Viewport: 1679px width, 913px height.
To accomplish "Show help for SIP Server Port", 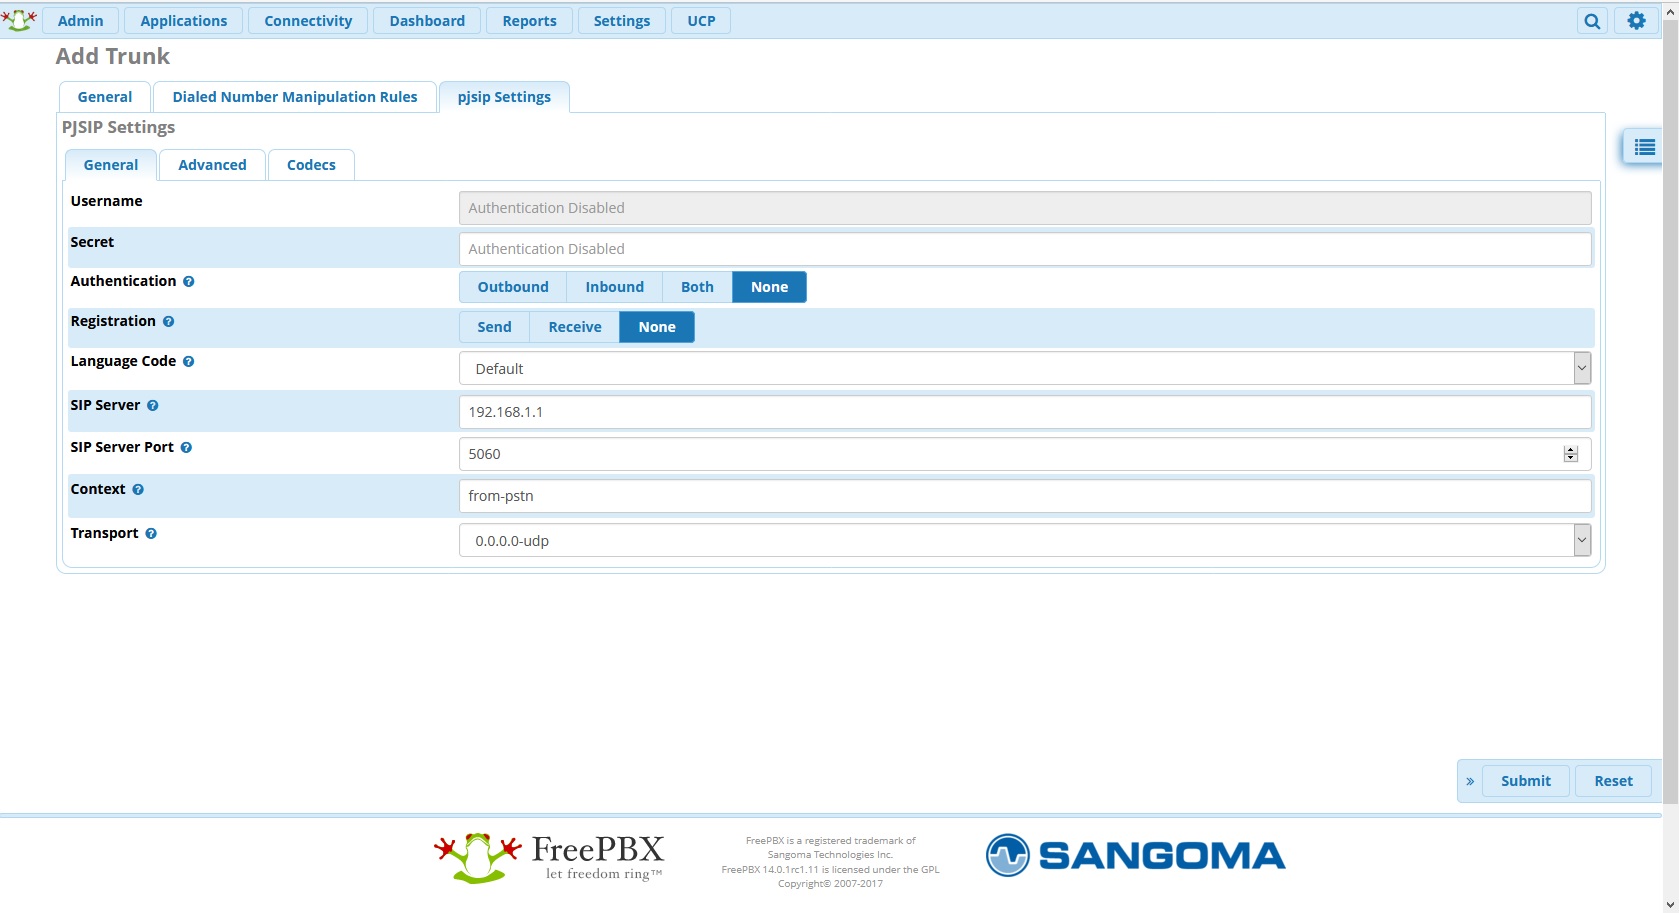I will click(x=186, y=448).
